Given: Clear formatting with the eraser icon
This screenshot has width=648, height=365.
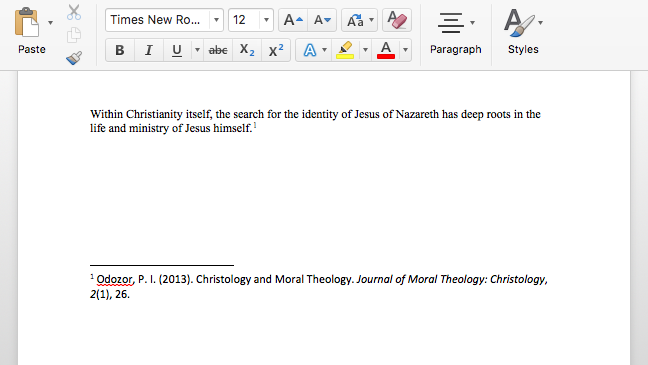Looking at the screenshot, I should tap(397, 20).
